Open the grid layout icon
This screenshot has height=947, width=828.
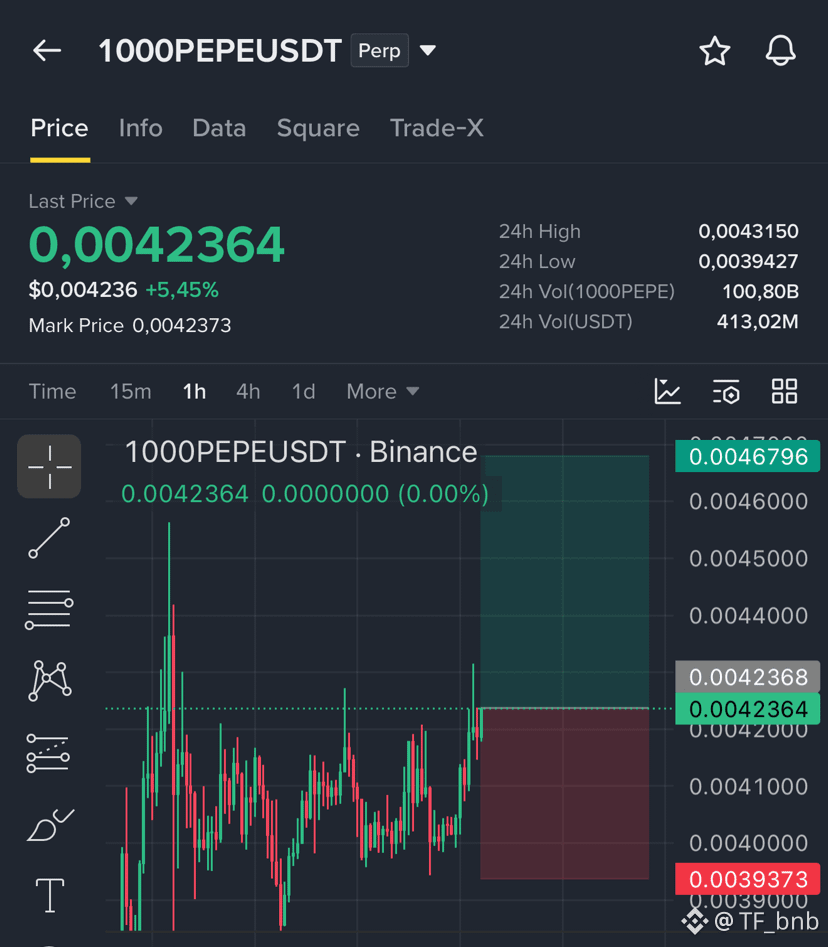coord(785,391)
